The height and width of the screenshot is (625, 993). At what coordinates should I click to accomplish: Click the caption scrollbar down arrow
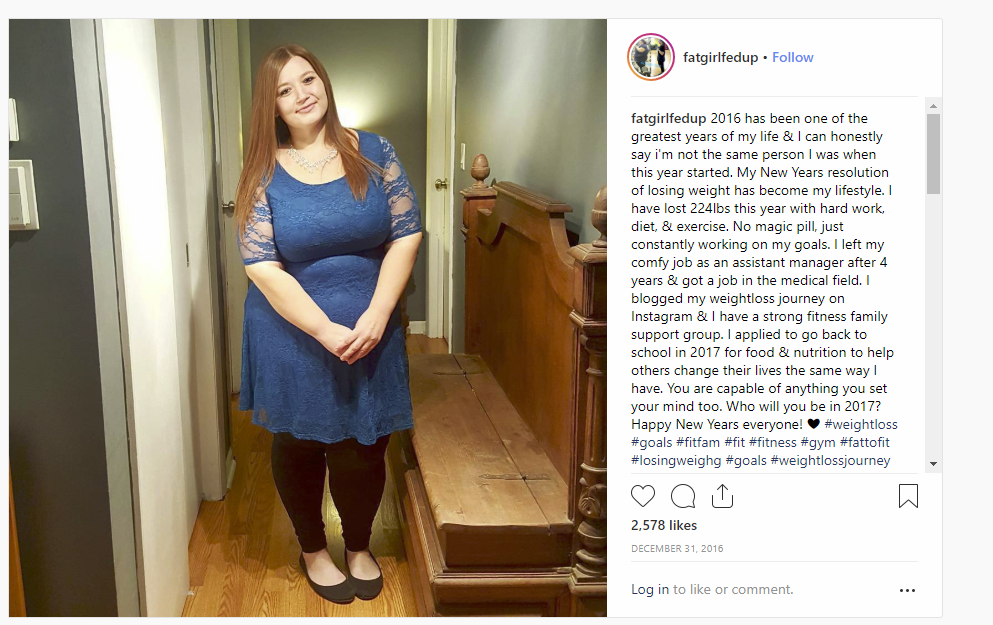click(x=933, y=464)
